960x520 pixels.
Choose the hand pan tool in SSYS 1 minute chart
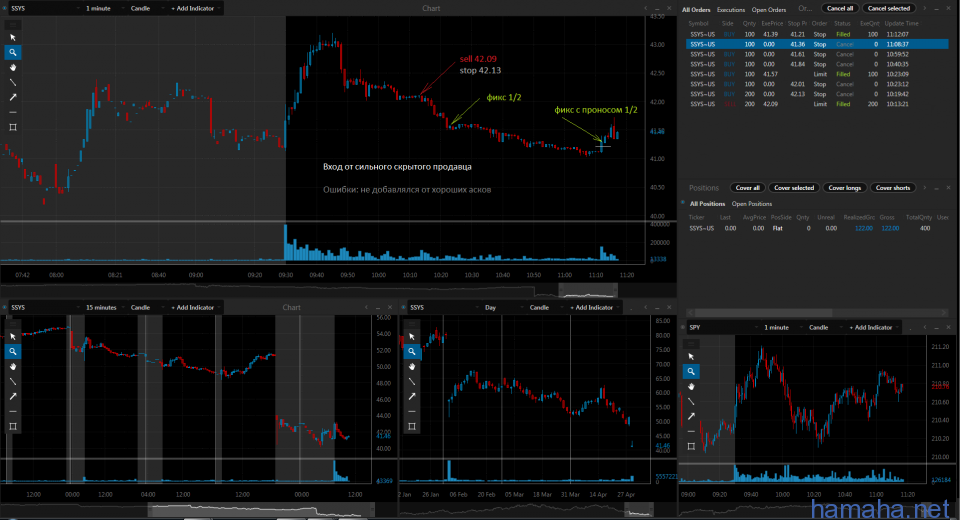(13, 67)
